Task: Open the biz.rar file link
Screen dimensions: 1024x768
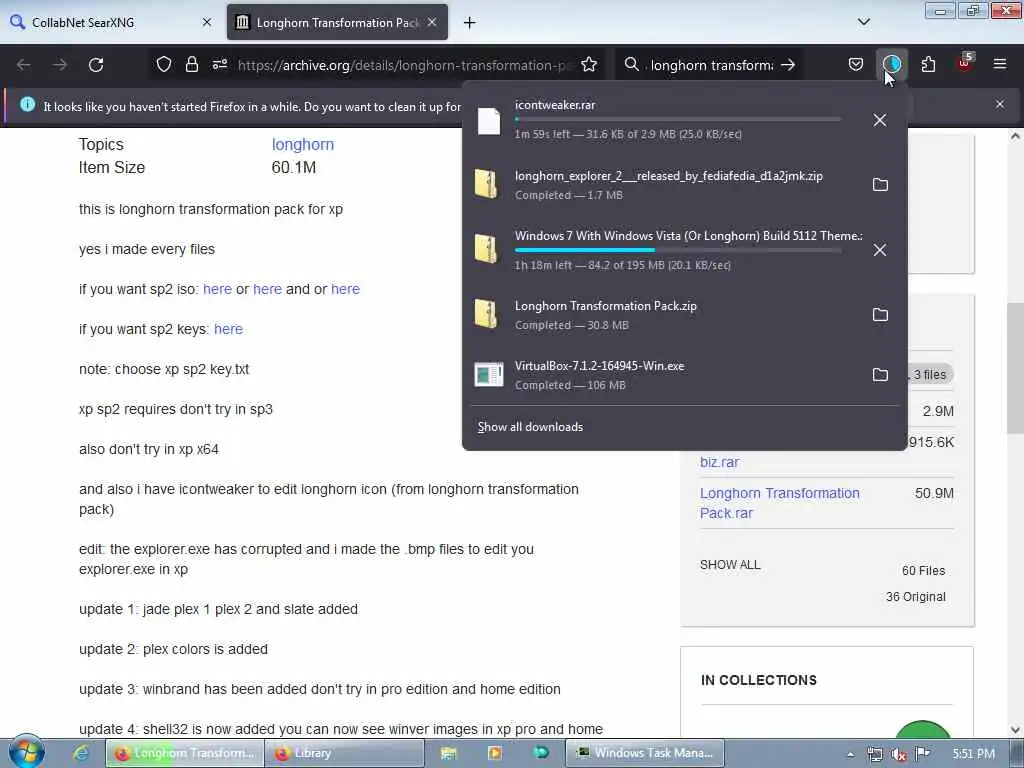Action: click(720, 462)
